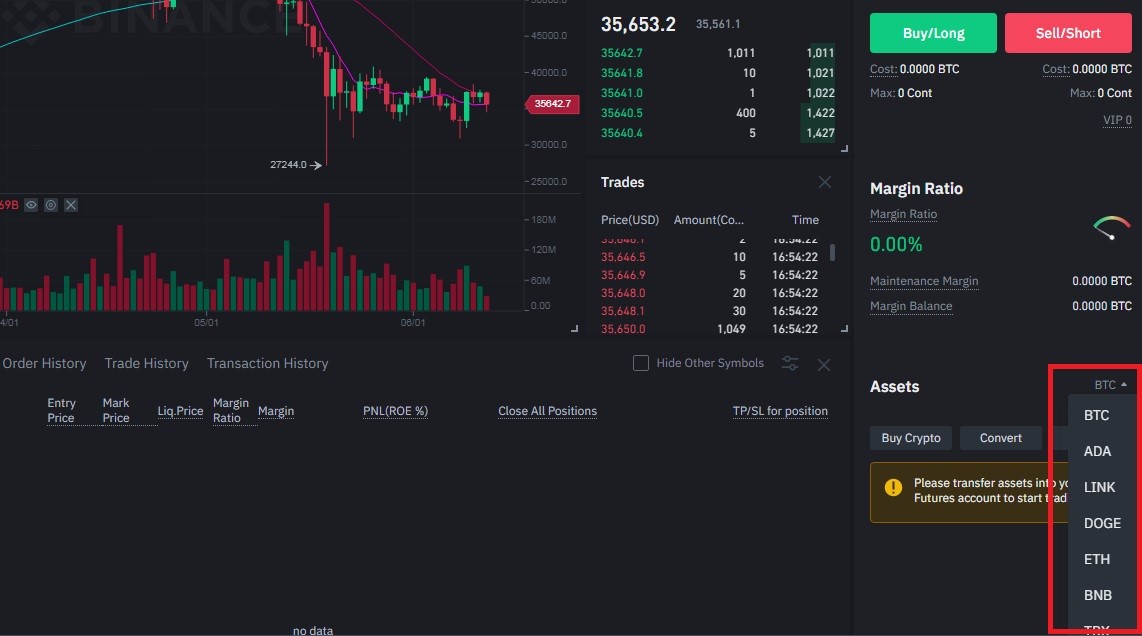Viewport: 1142px width, 636px height.
Task: Check the Hide Other Symbols checkbox
Action: click(x=641, y=363)
